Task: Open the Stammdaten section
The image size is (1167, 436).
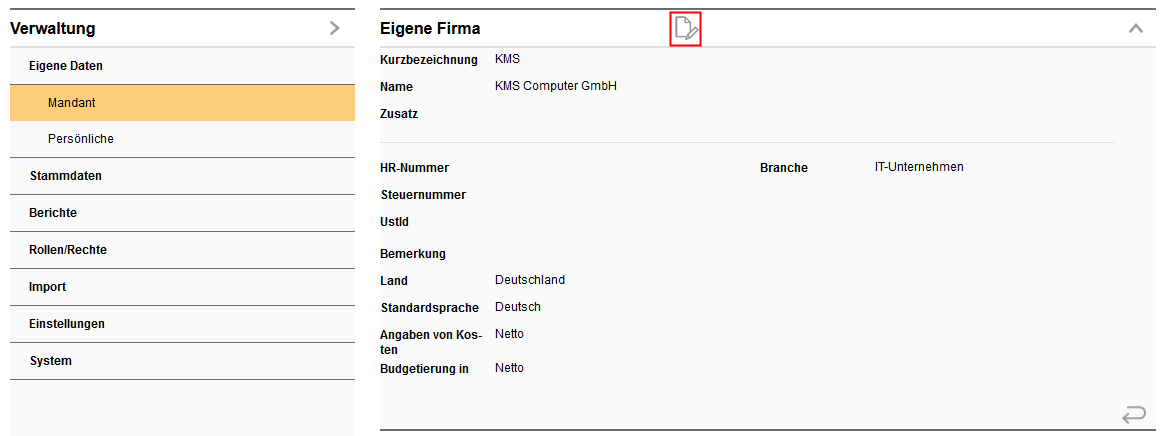Action: [x=66, y=176]
